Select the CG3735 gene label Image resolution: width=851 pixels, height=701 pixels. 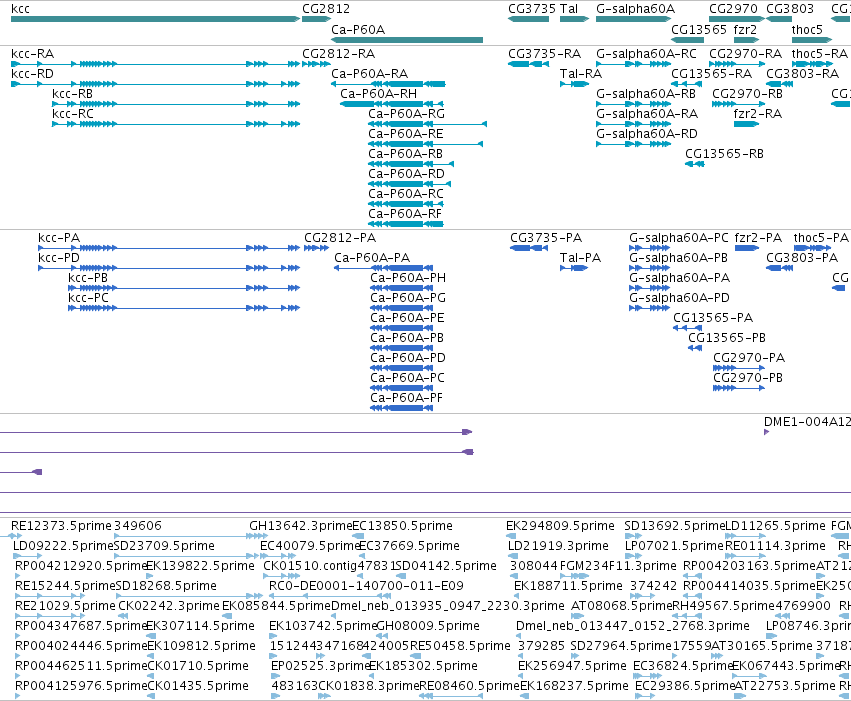tap(532, 9)
